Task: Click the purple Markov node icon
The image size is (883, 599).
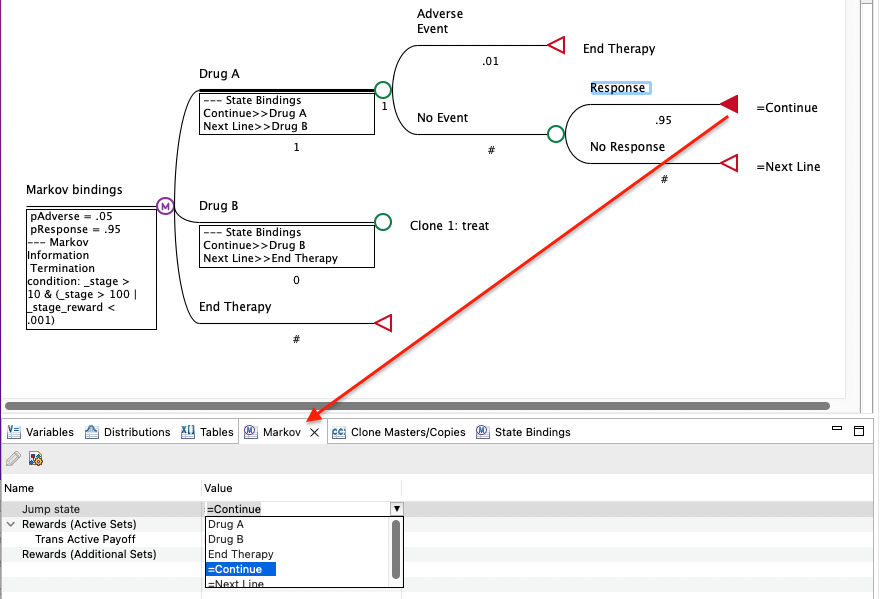Action: 165,207
